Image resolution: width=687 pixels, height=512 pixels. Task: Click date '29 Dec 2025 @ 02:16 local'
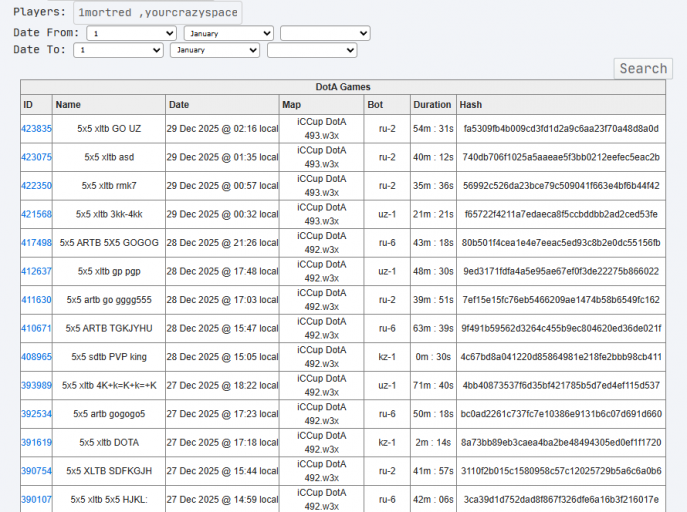(222, 129)
